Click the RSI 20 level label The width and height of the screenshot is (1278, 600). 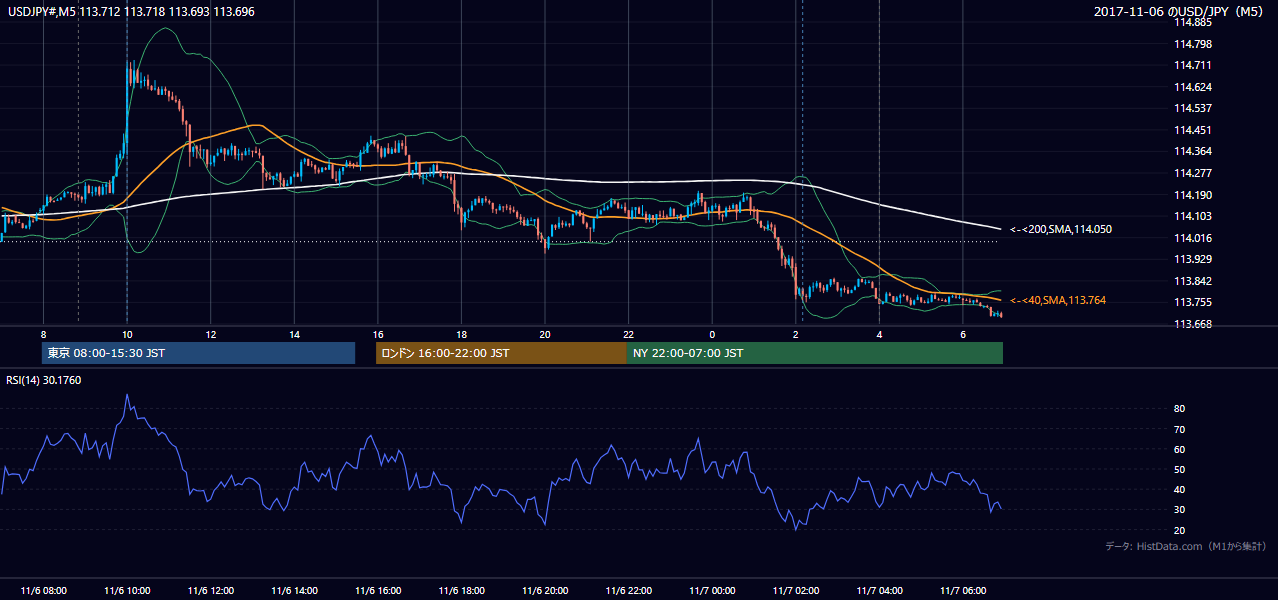click(1179, 530)
